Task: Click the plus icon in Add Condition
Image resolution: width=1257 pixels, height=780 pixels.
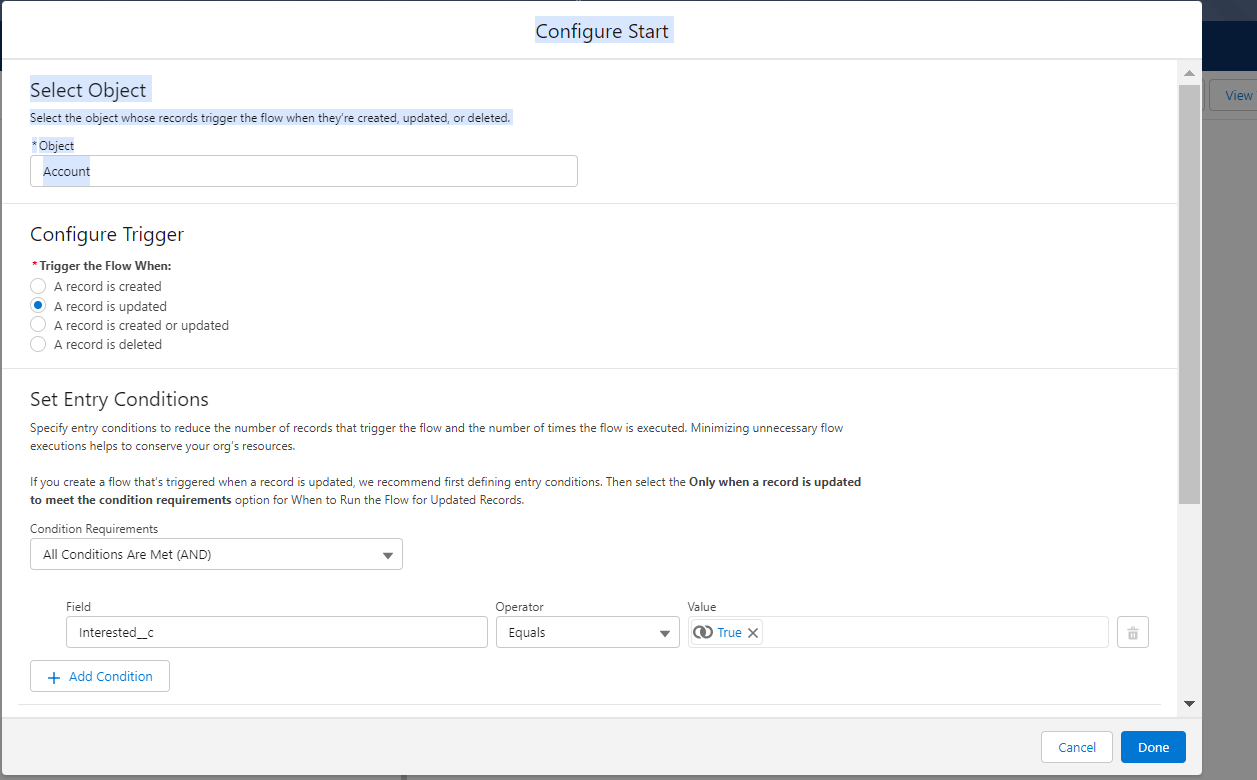Action: pos(54,677)
